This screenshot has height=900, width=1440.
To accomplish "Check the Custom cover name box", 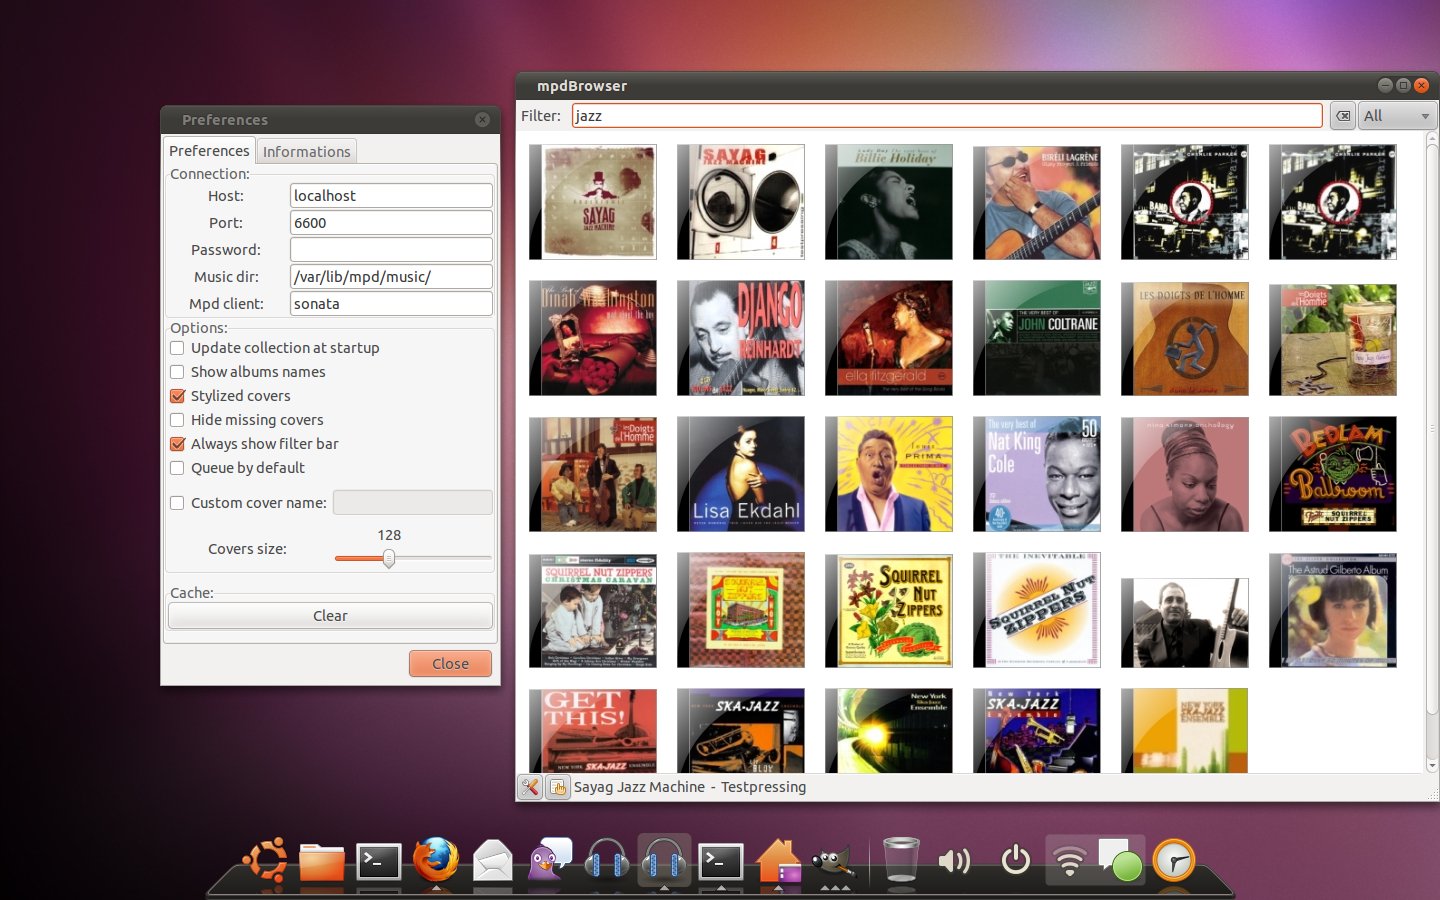I will click(177, 503).
